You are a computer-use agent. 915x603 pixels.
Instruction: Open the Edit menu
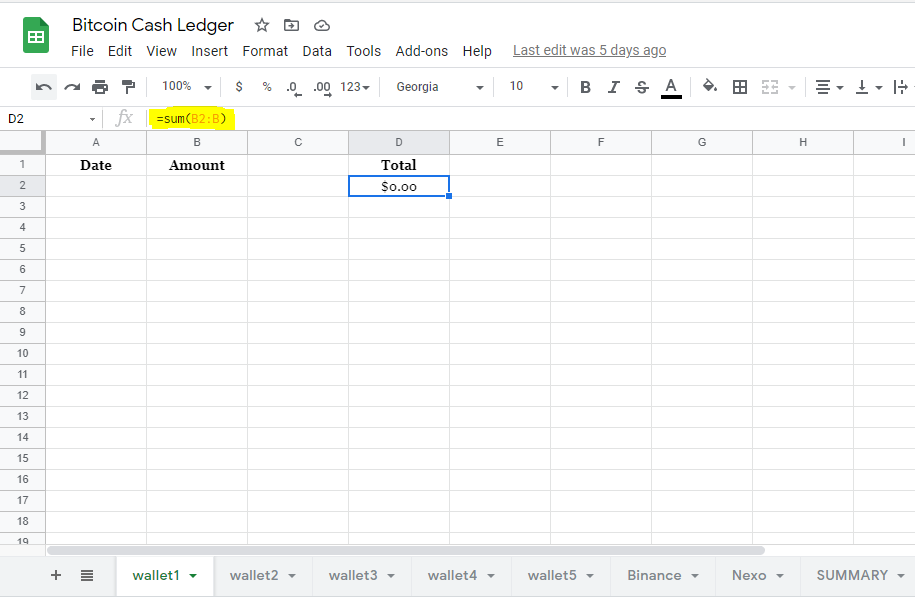coord(120,51)
